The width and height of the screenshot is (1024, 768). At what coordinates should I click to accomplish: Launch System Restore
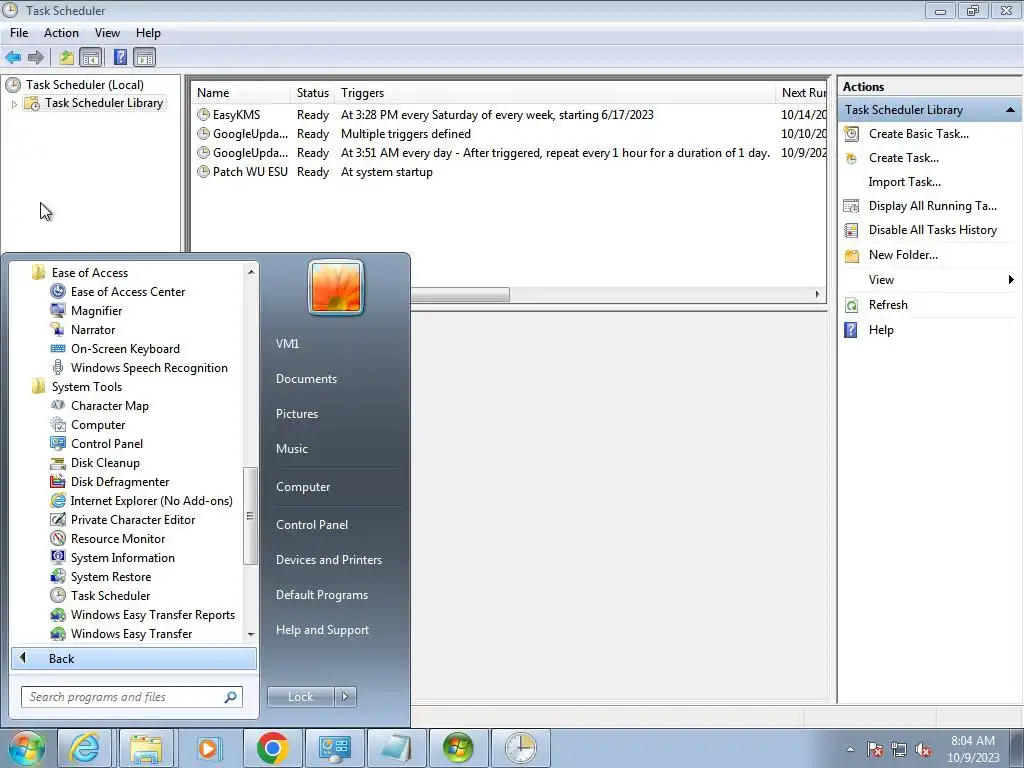110,577
